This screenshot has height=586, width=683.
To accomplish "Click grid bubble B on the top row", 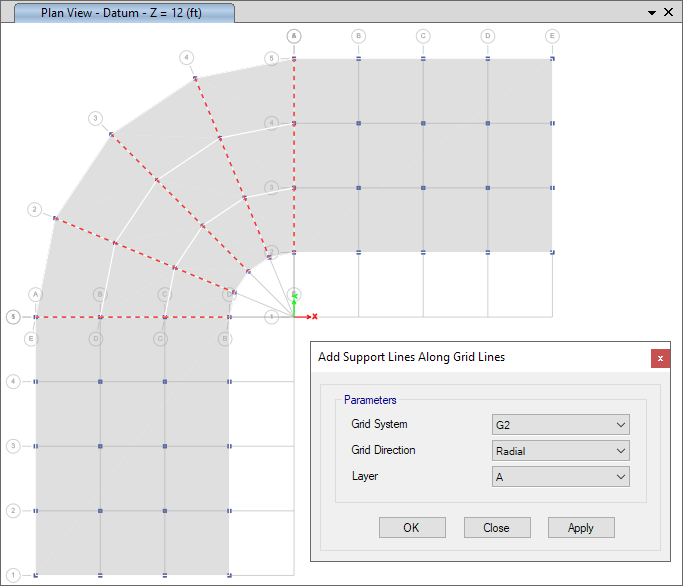I will point(358,36).
